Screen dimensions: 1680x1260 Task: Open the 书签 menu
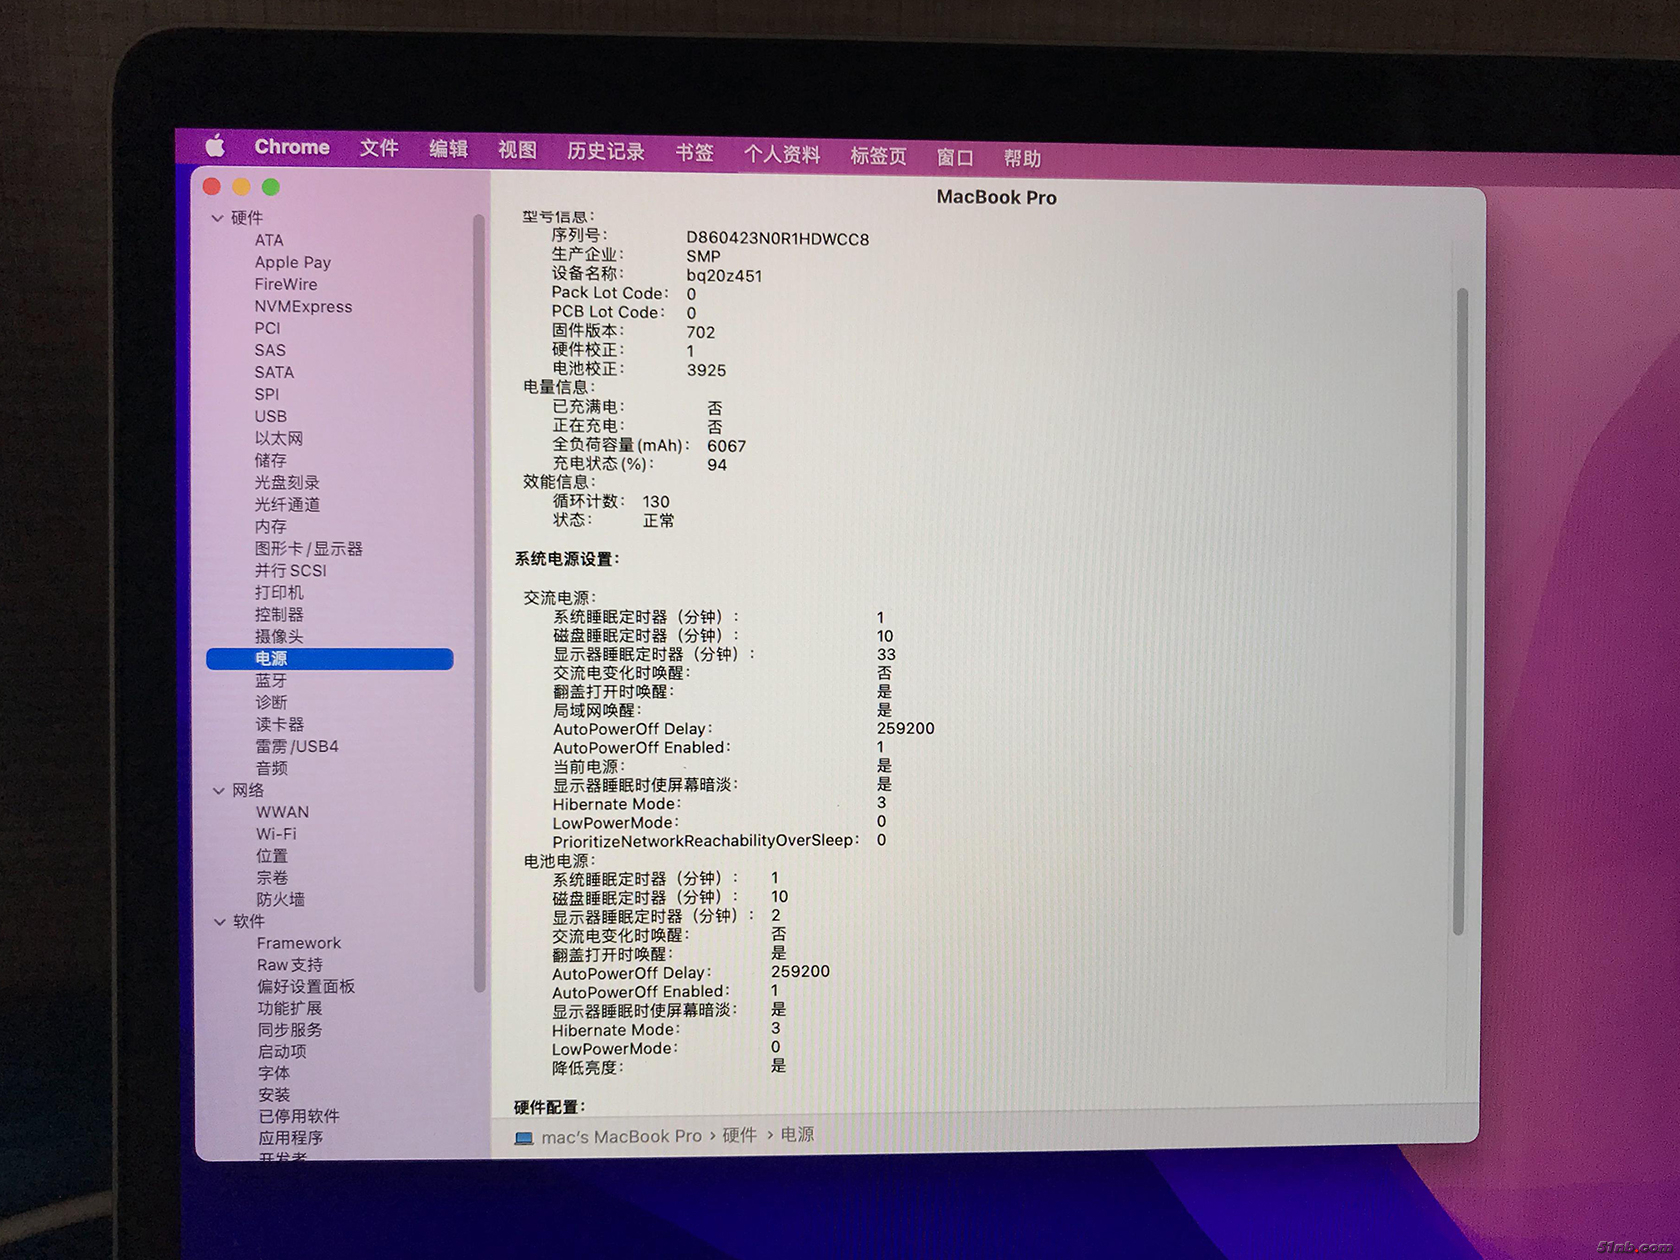(x=694, y=153)
